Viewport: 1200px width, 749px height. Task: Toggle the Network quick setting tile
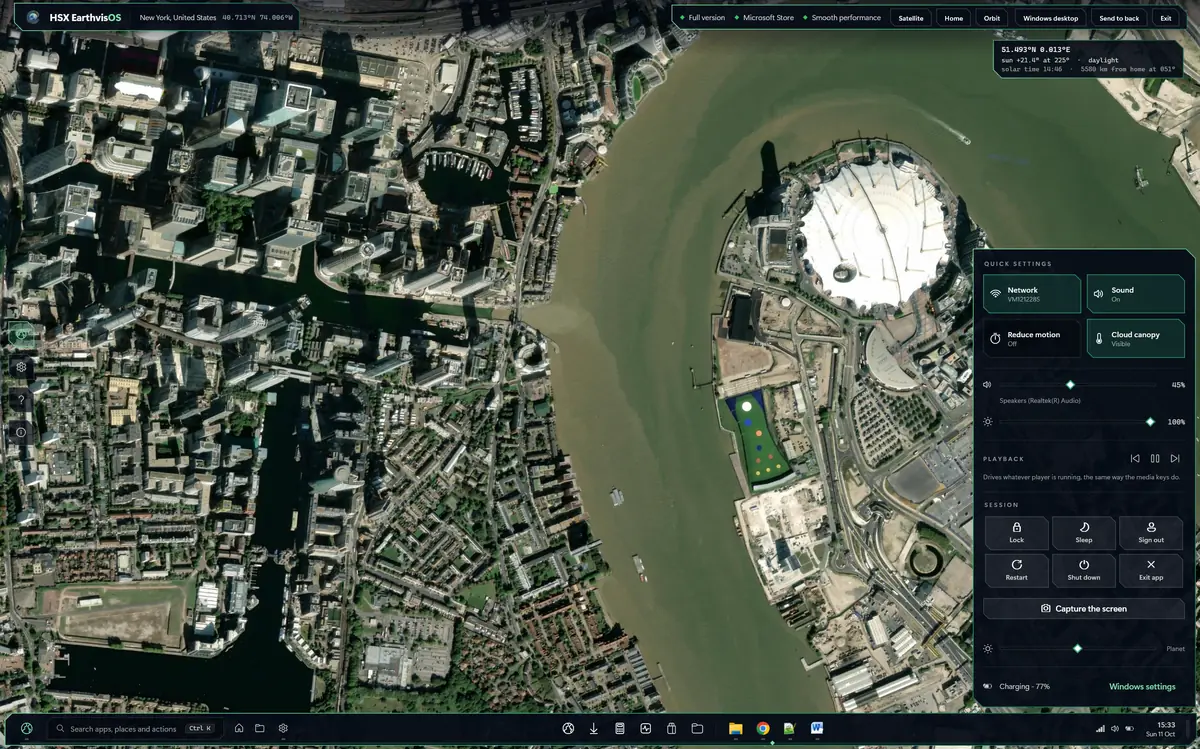pyautogui.click(x=1032, y=294)
